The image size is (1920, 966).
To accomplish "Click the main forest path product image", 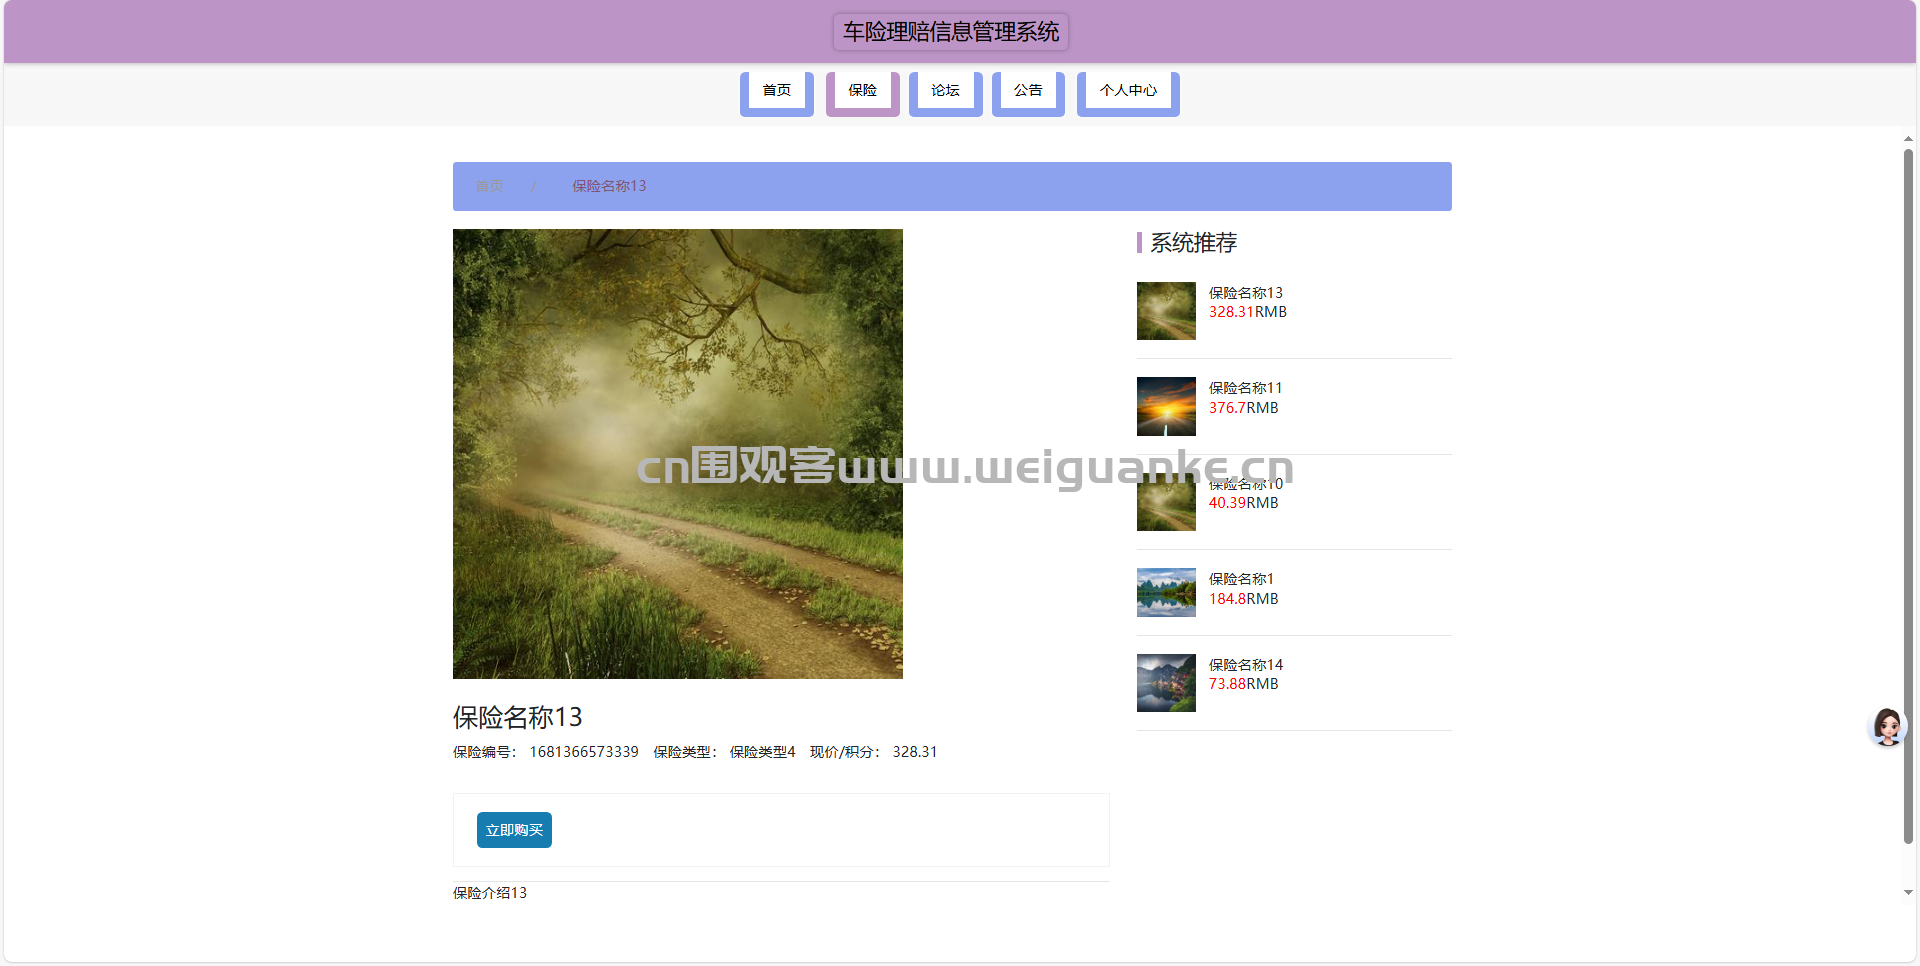I will [678, 454].
